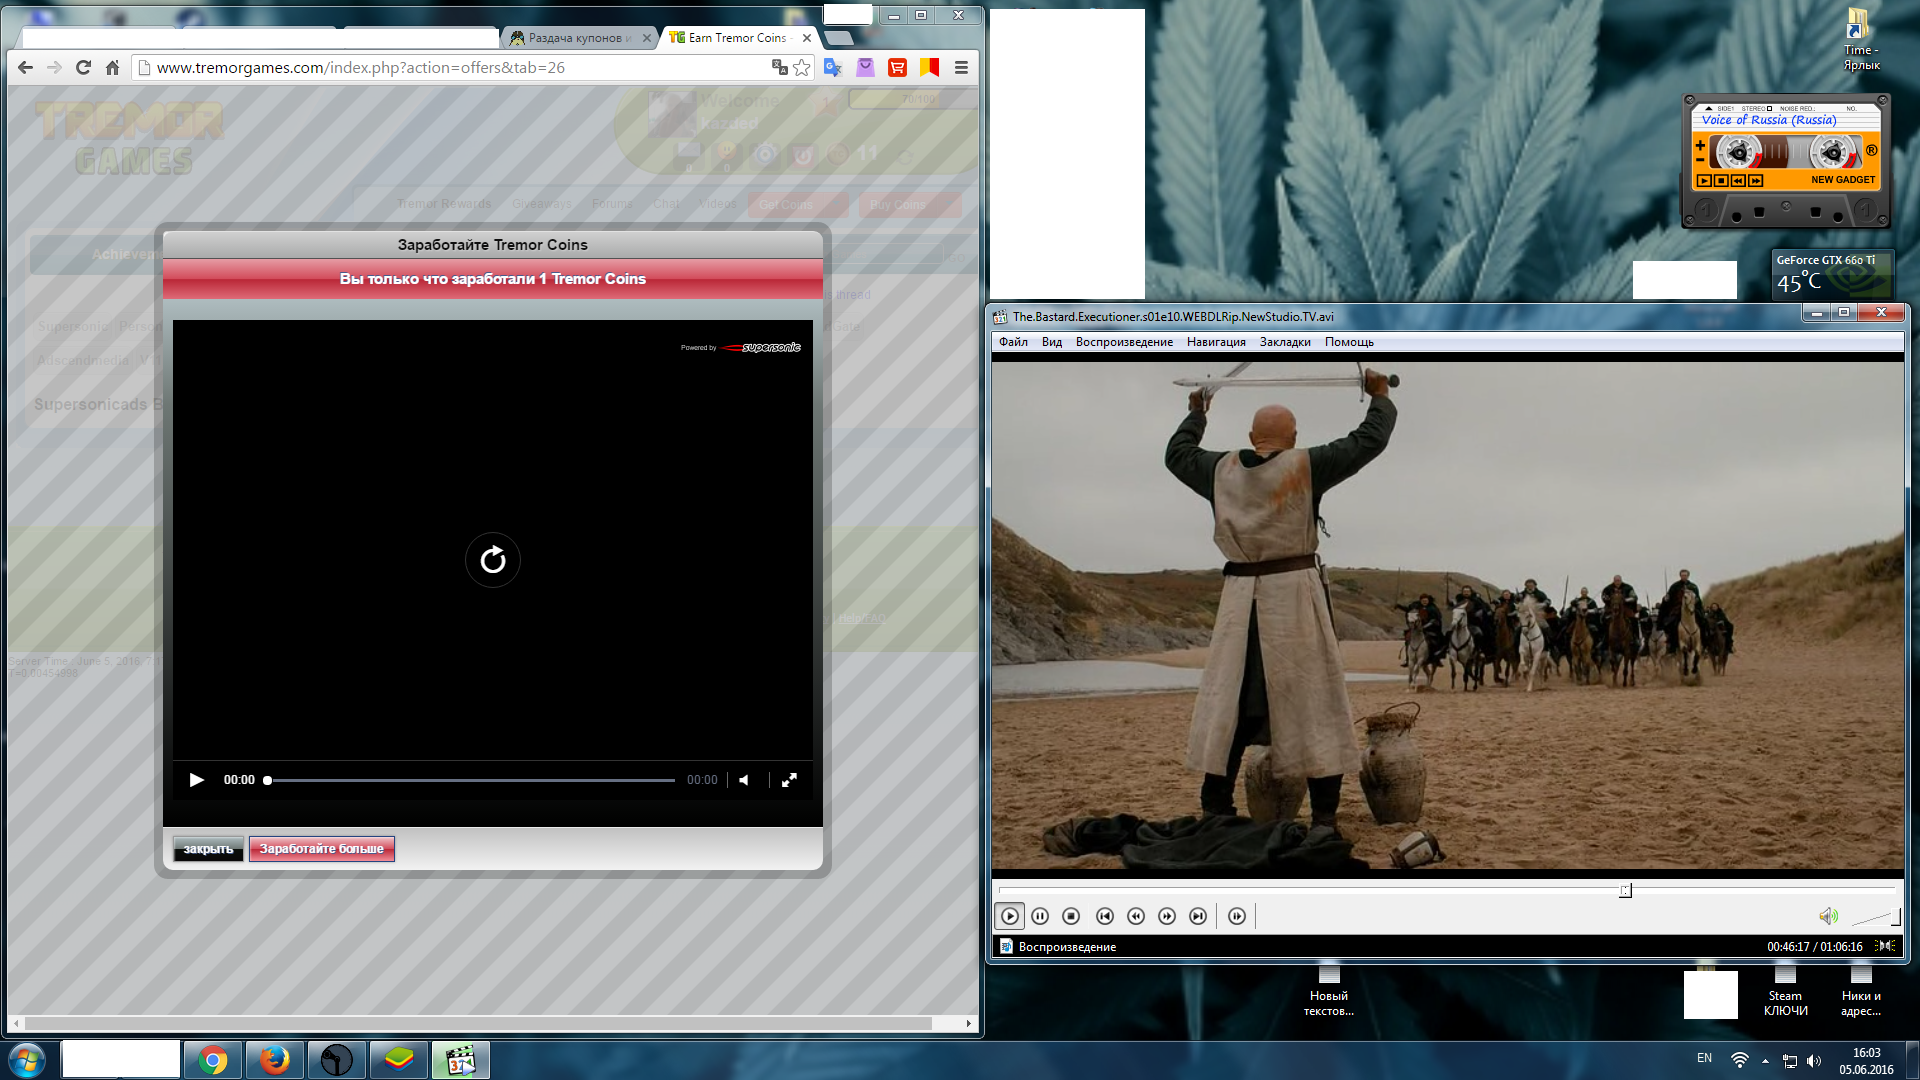The height and width of the screenshot is (1080, 1920).
Task: Open the Вид menu in media player
Action: click(1052, 342)
